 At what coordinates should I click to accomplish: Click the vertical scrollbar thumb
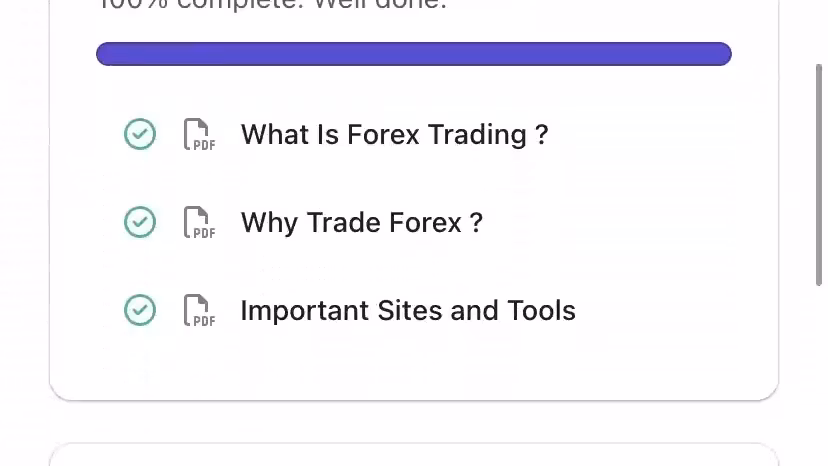point(821,170)
